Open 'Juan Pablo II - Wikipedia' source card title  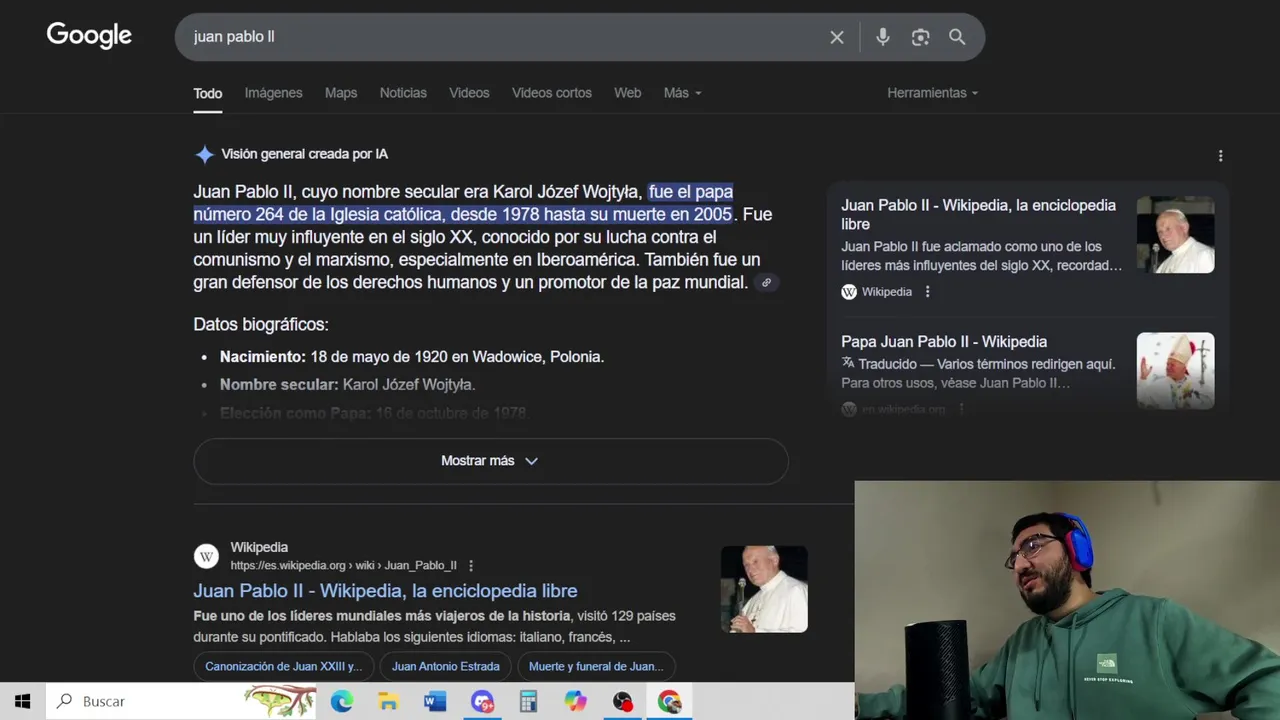point(978,215)
